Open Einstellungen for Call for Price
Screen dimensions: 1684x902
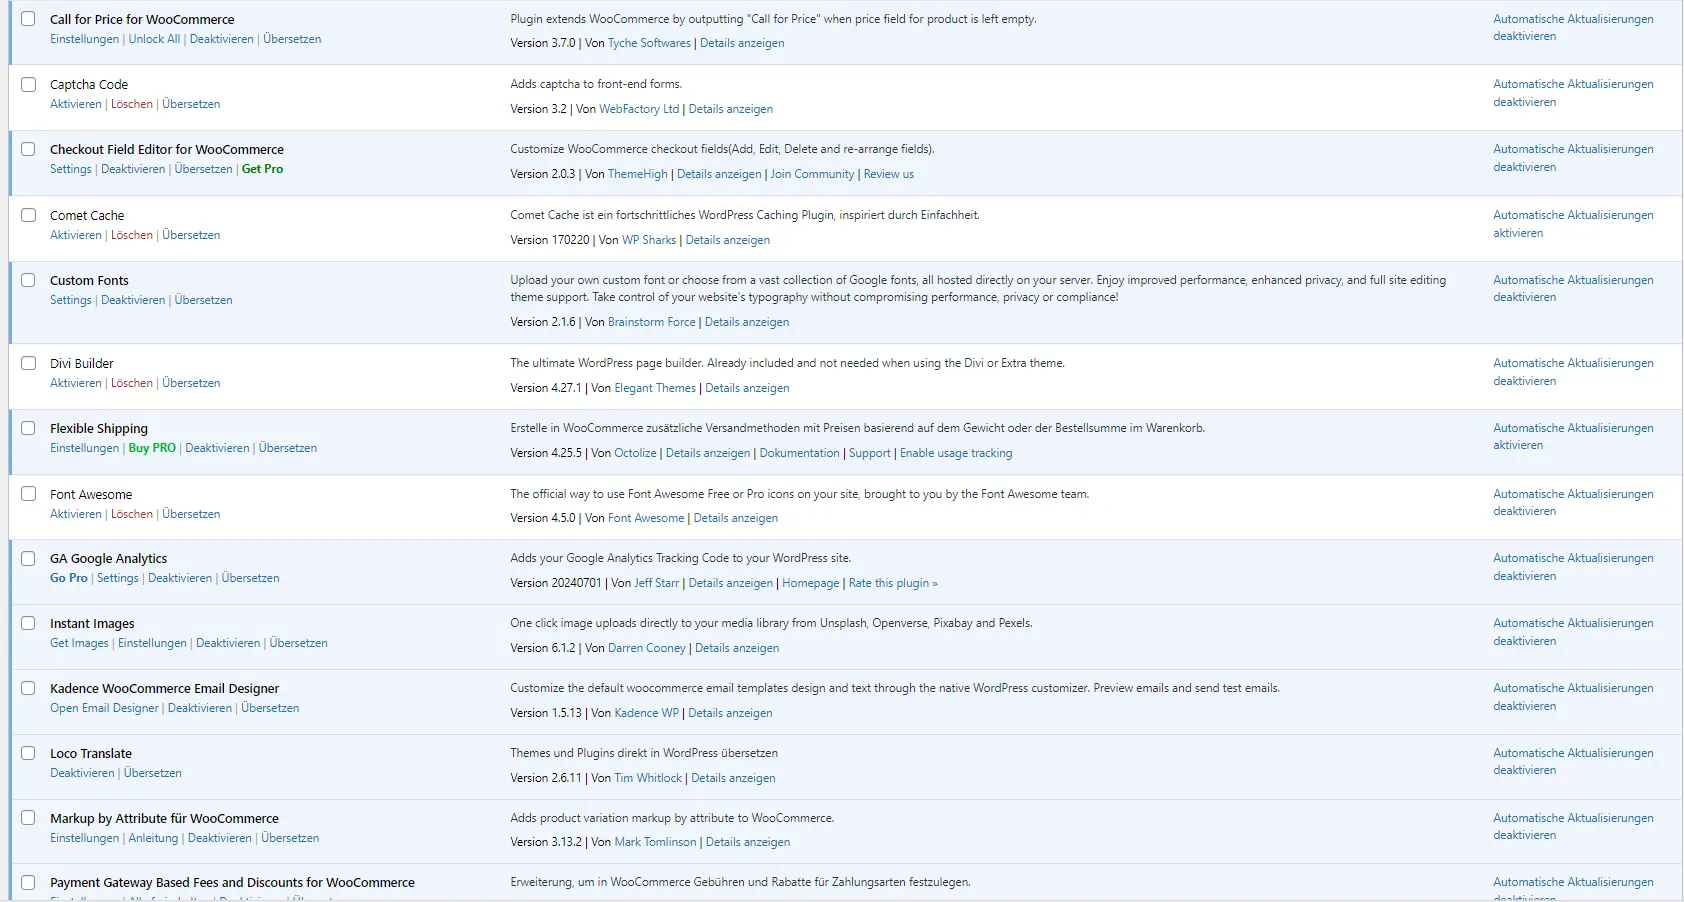(x=84, y=39)
